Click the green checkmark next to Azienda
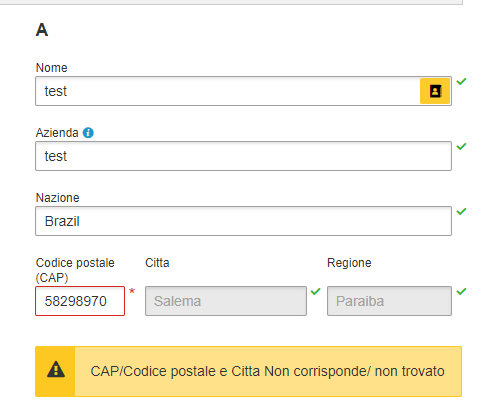 click(461, 146)
